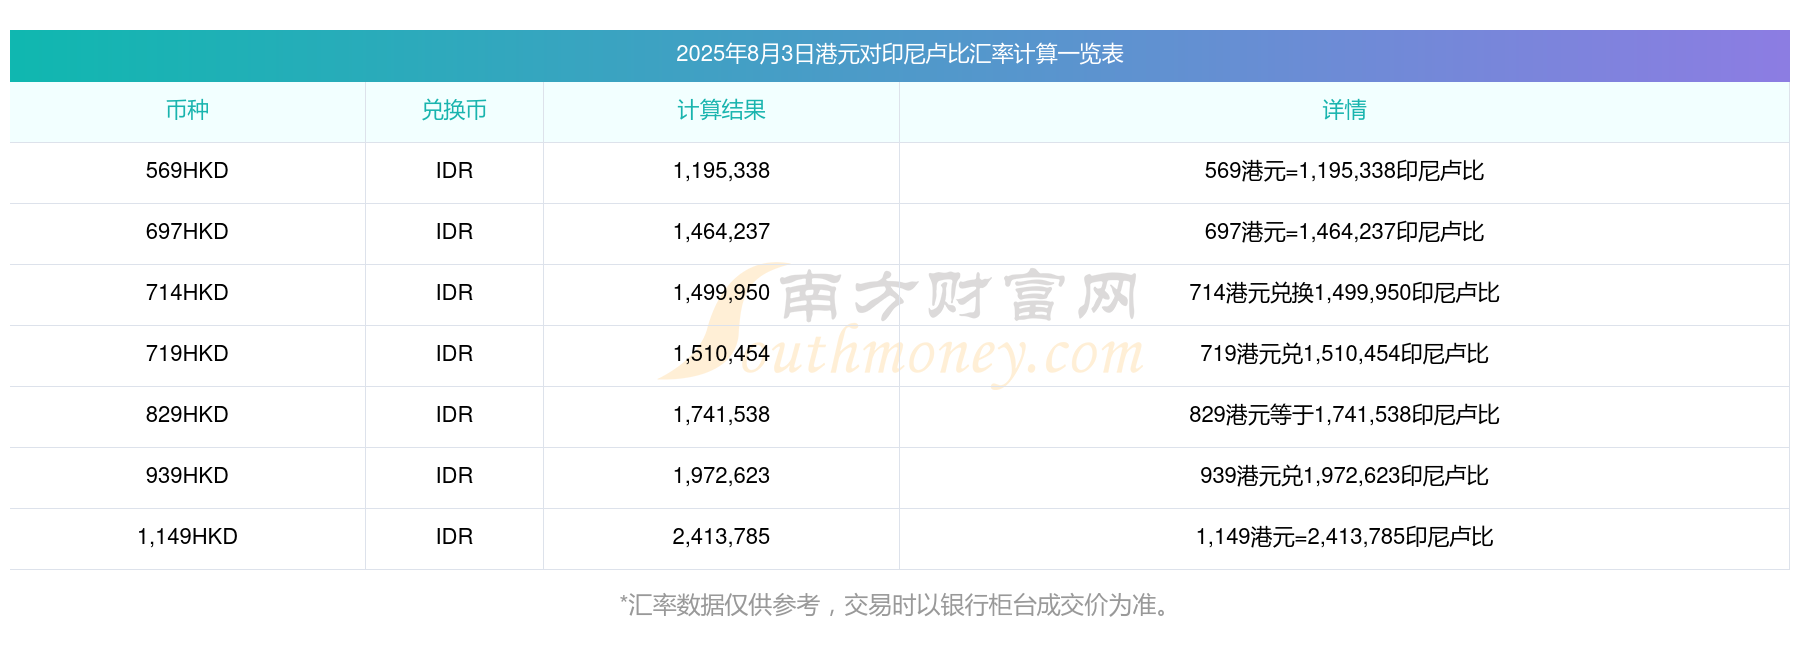Screen dimensions: 1800x650
Task: Select the 币种 column header
Action: click(187, 110)
